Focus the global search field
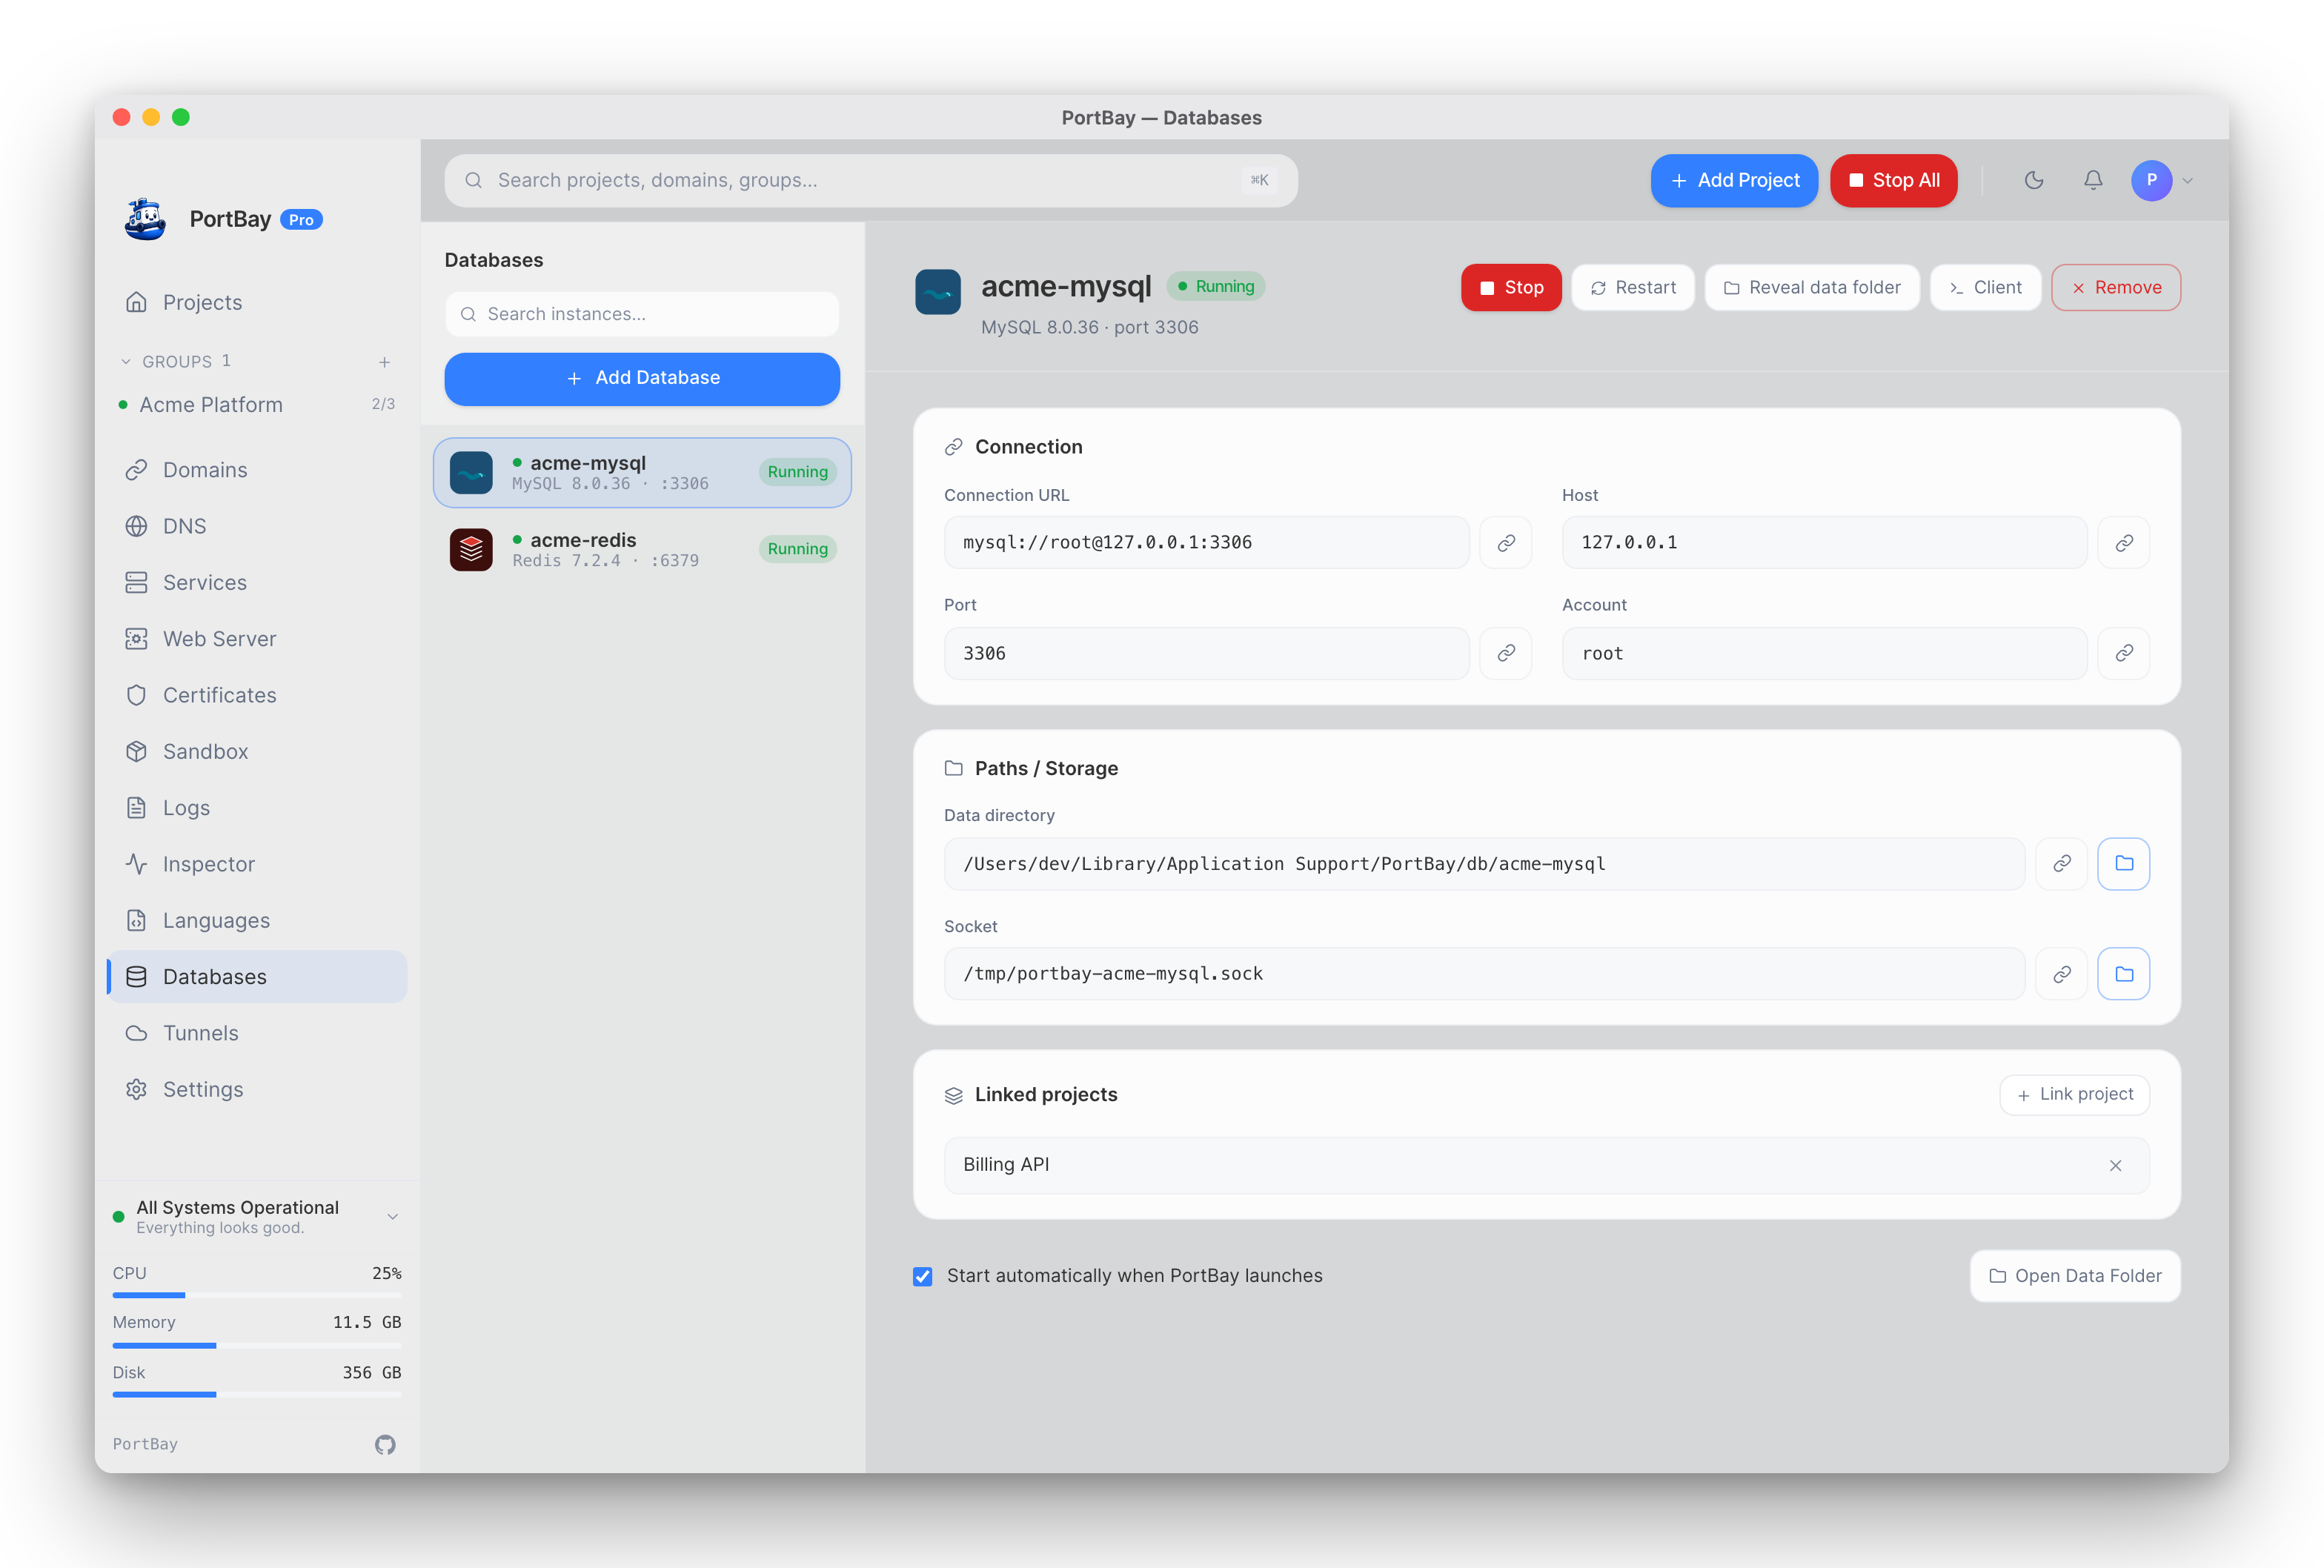The height and width of the screenshot is (1568, 2324). click(x=871, y=180)
